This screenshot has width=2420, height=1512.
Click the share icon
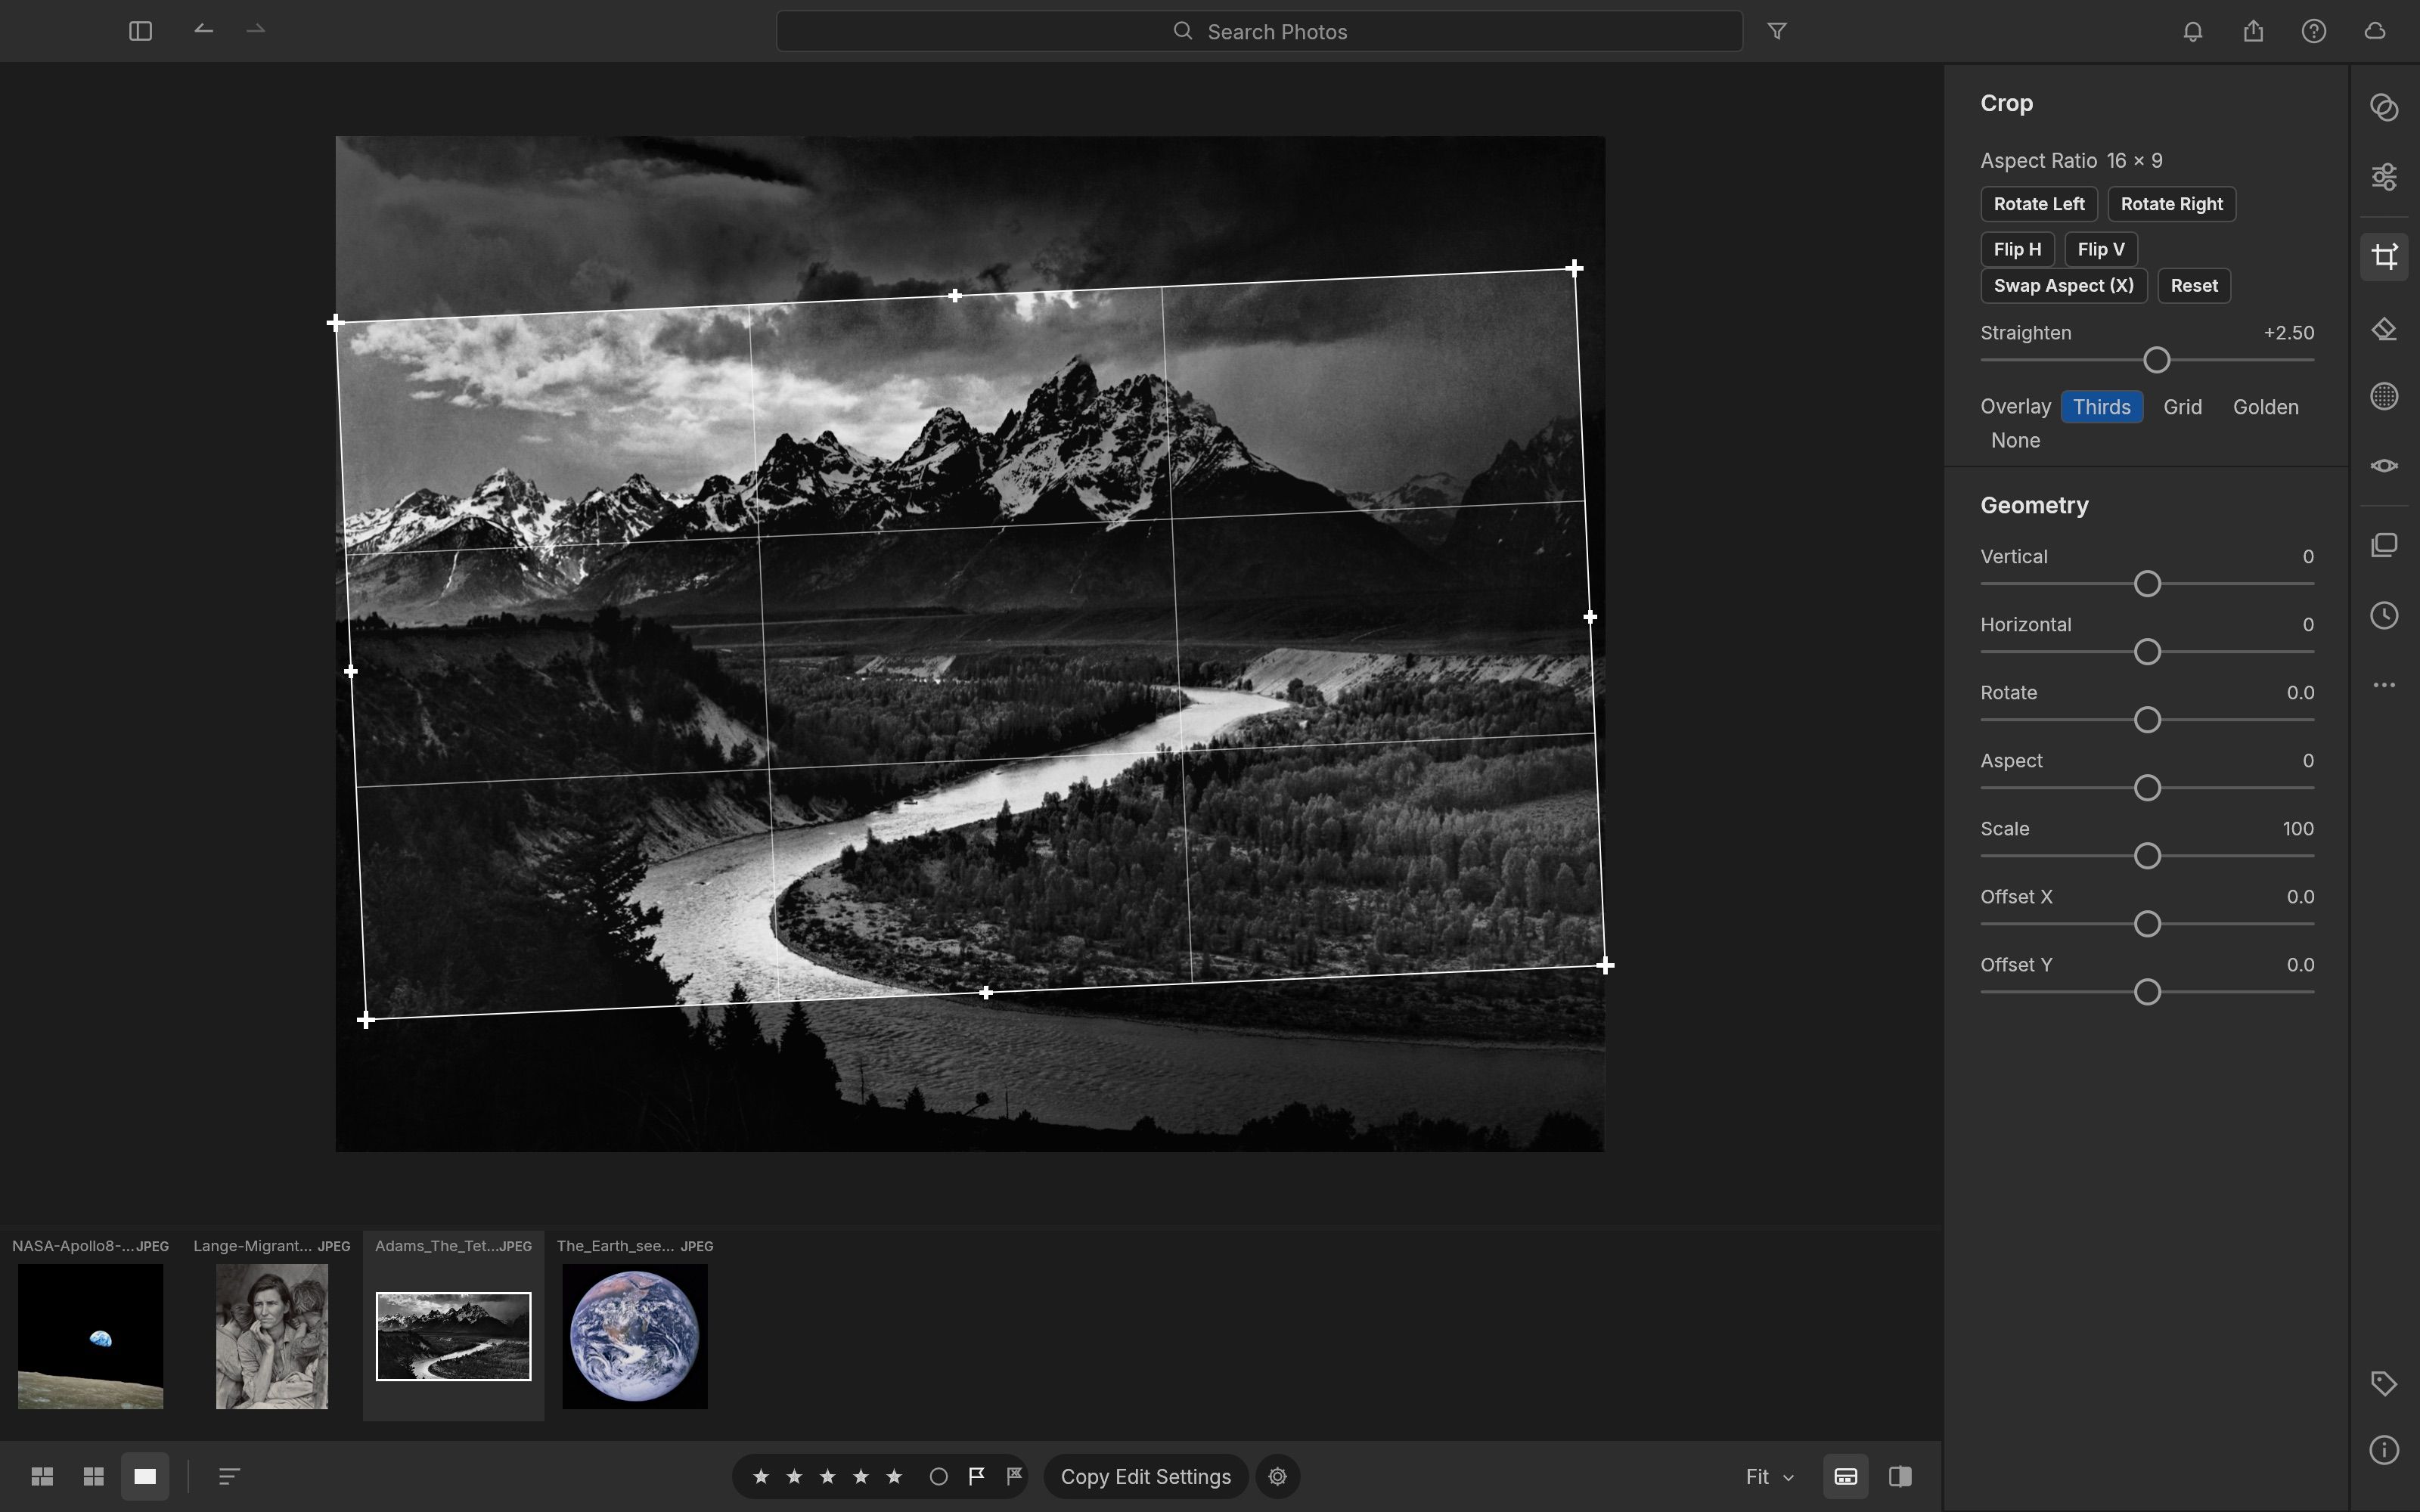tap(2253, 31)
